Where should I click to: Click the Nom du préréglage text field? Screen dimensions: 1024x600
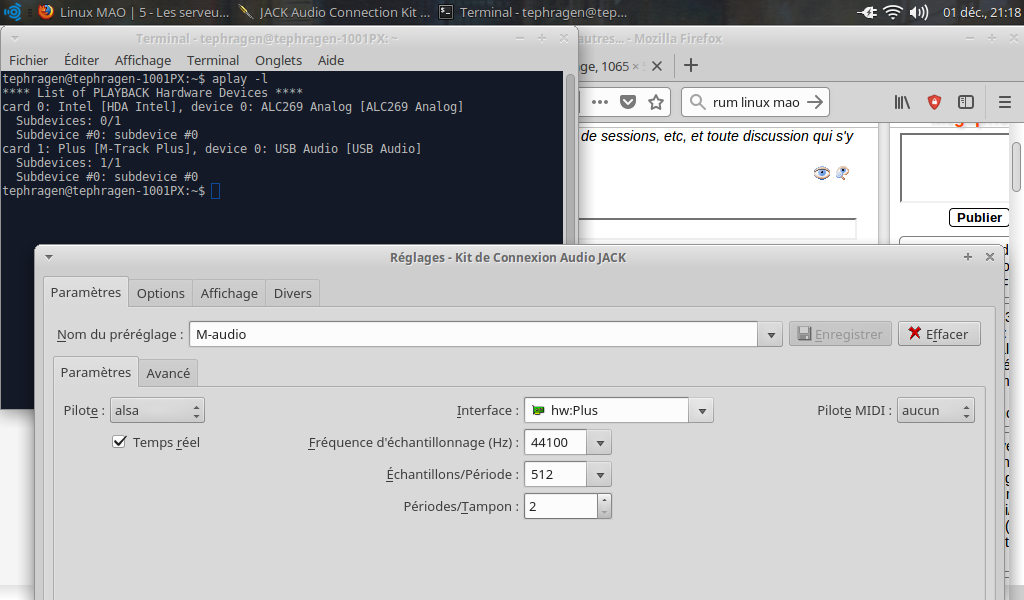pyautogui.click(x=473, y=334)
